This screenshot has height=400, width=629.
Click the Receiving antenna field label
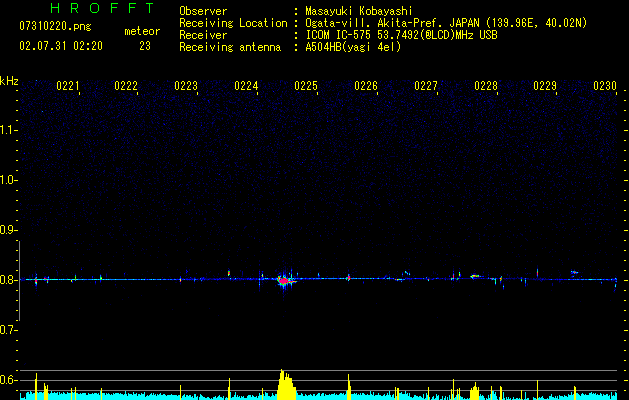(230, 47)
